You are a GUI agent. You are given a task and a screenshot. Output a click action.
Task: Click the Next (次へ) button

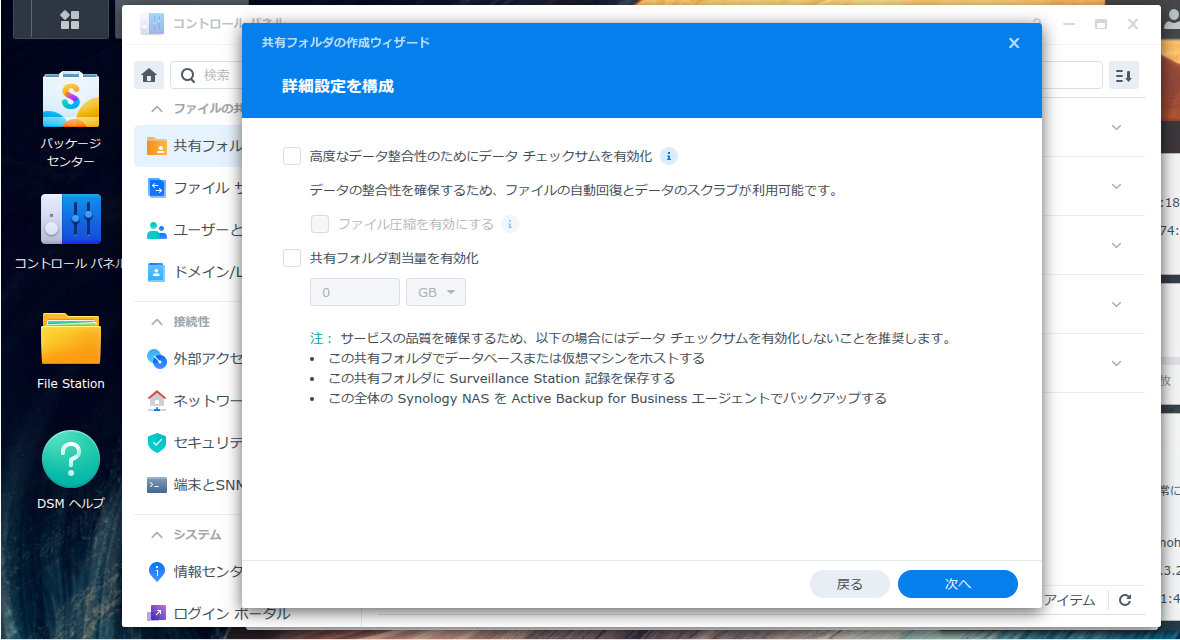click(957, 584)
